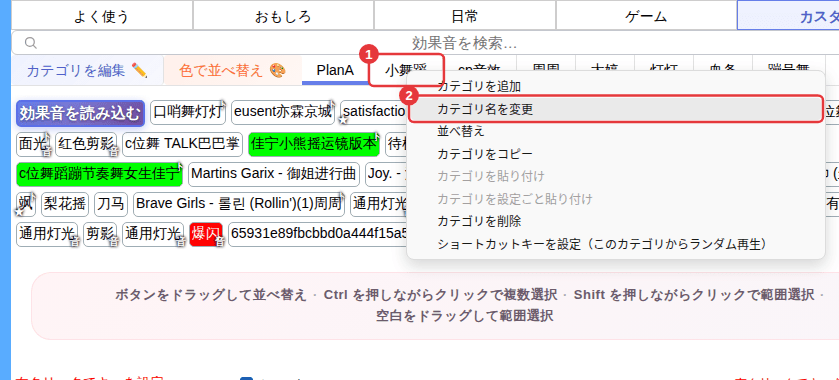Select the 小舞蹈 category tab
Image resolution: width=839 pixels, height=380 pixels.
406,70
